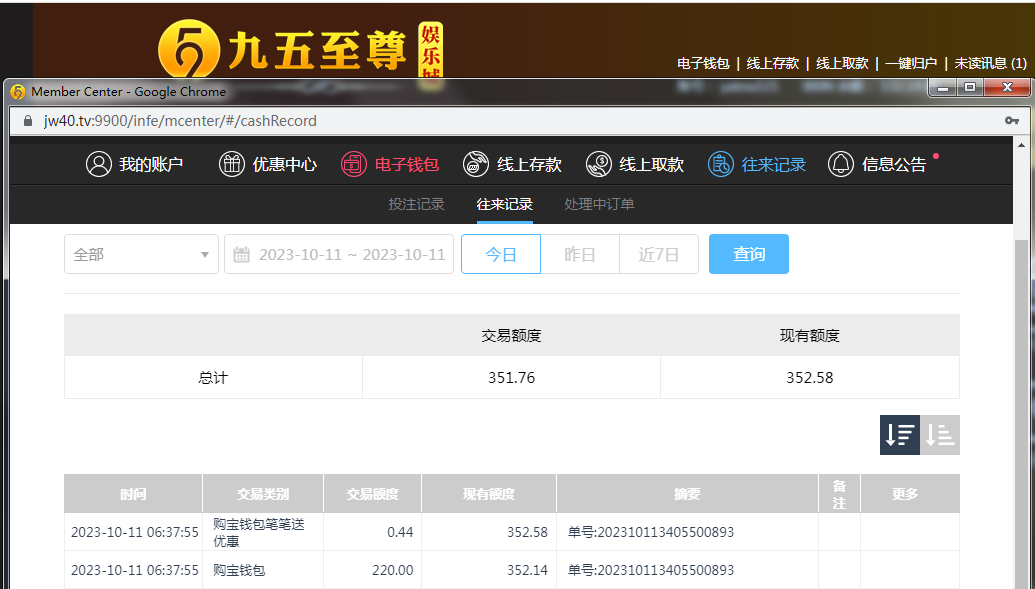Click 单号 in the 0.44 transaction row
The height and width of the screenshot is (589, 1035).
(651, 532)
